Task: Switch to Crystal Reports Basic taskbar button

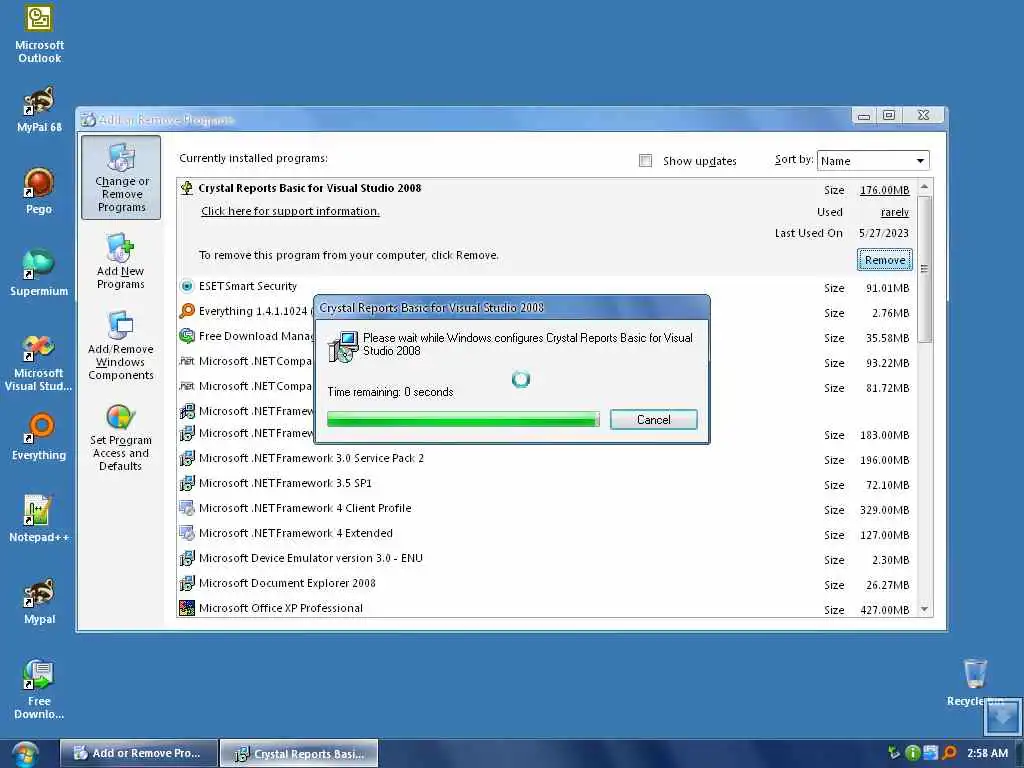Action: coord(299,754)
